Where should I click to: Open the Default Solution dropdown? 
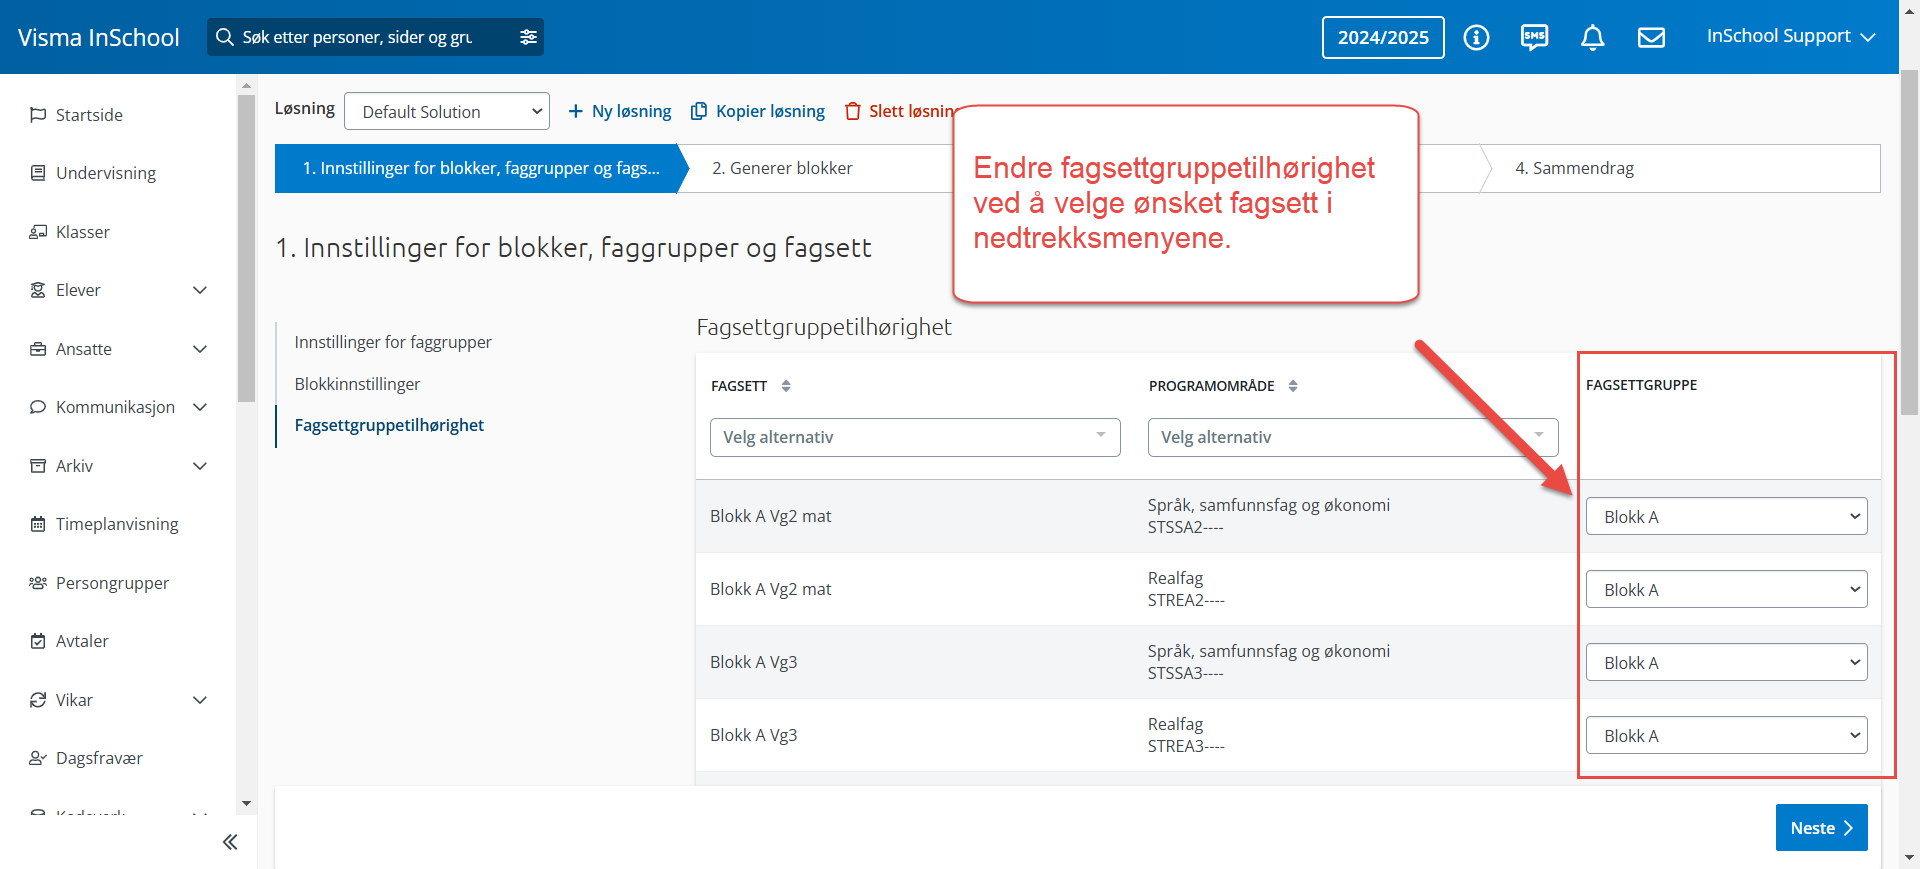(x=447, y=111)
